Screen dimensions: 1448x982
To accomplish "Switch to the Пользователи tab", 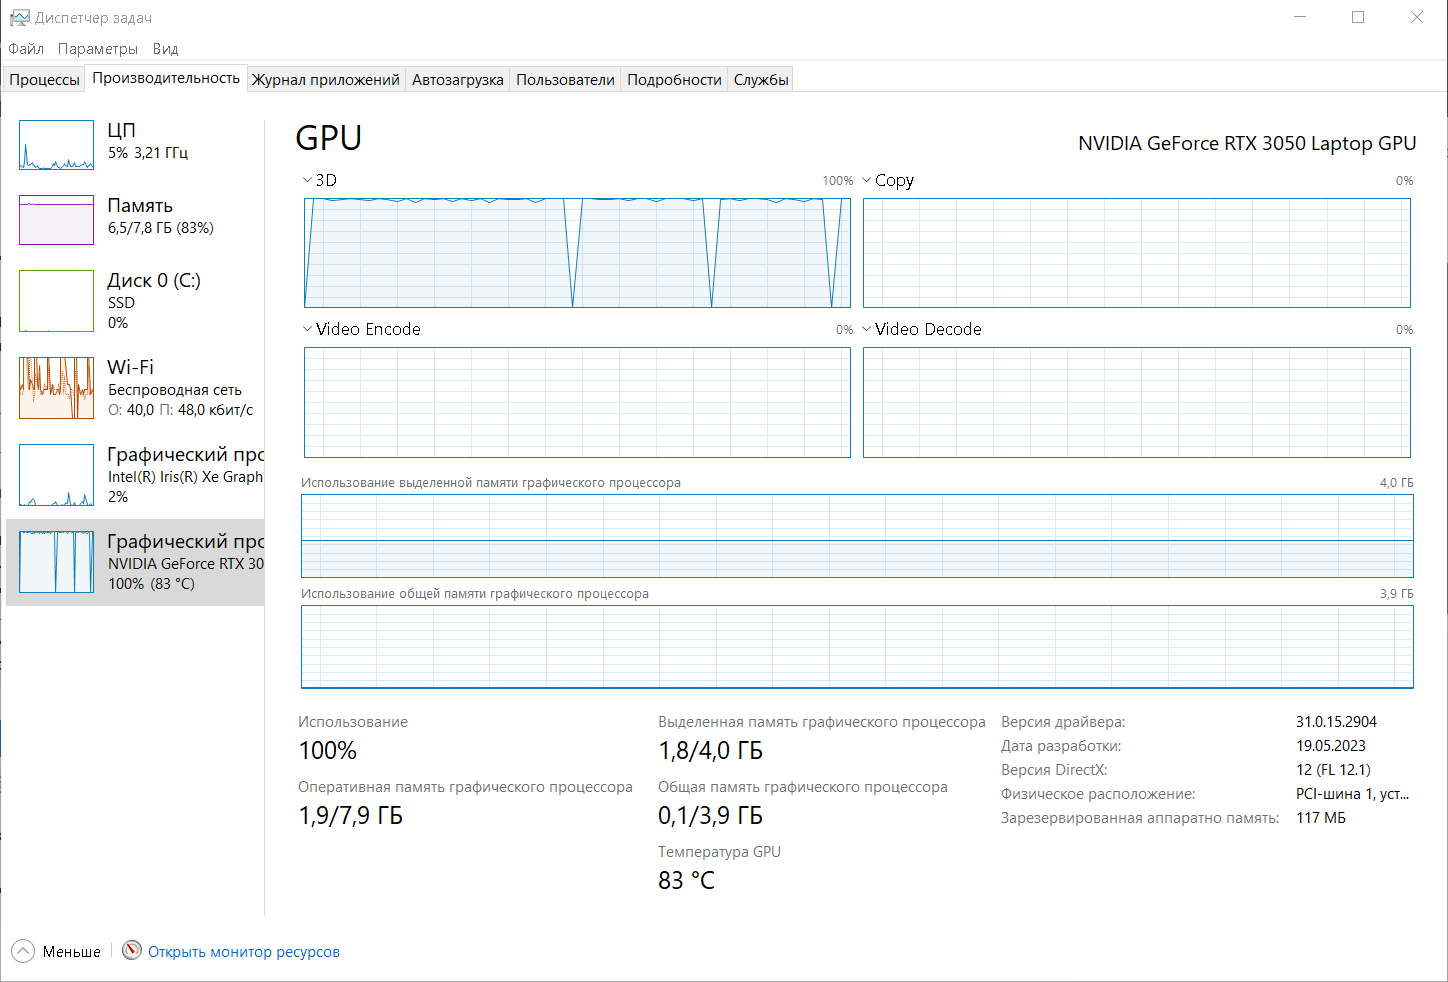I will point(565,80).
